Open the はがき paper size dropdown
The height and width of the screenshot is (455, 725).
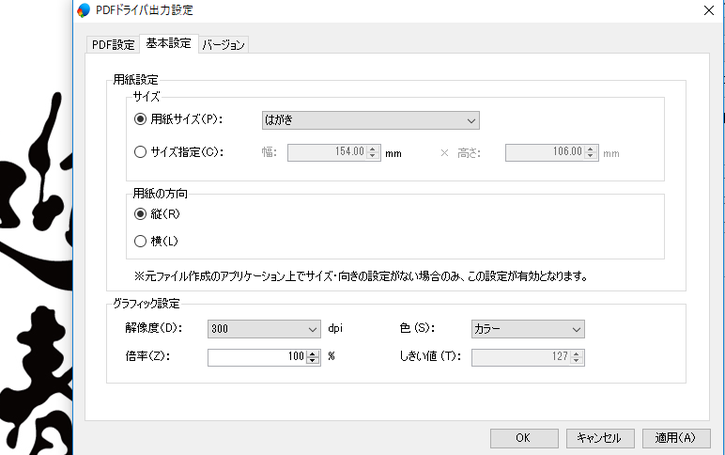tap(370, 120)
